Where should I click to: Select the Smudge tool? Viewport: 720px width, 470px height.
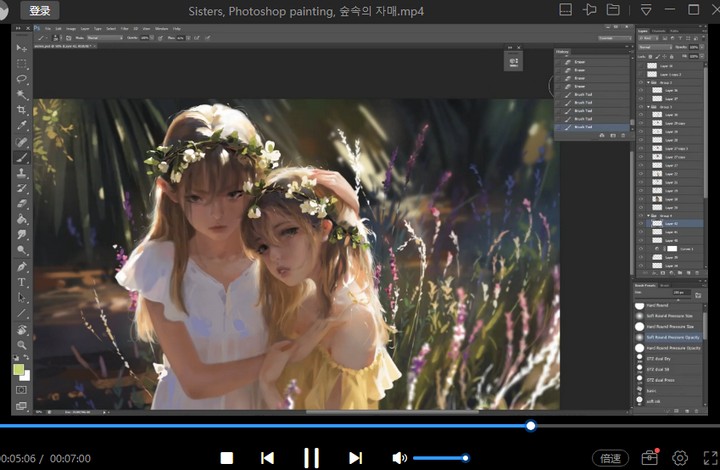pyautogui.click(x=21, y=235)
